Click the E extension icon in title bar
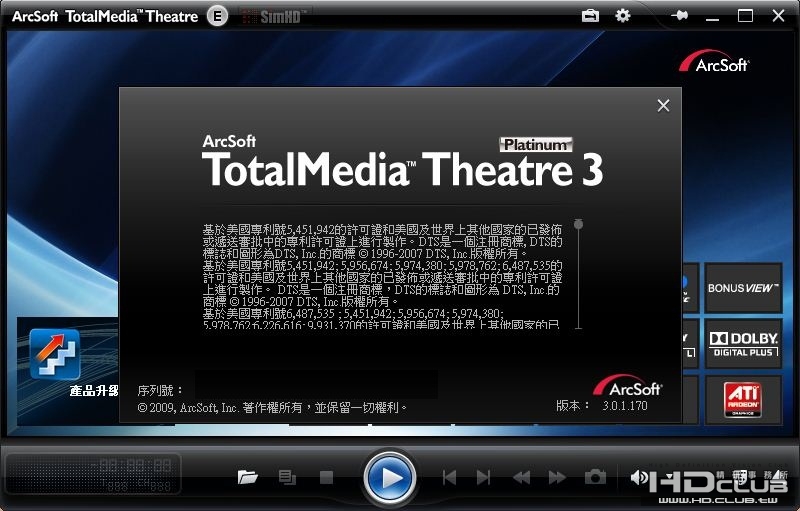Screen dimensions: 800x511 217,16
